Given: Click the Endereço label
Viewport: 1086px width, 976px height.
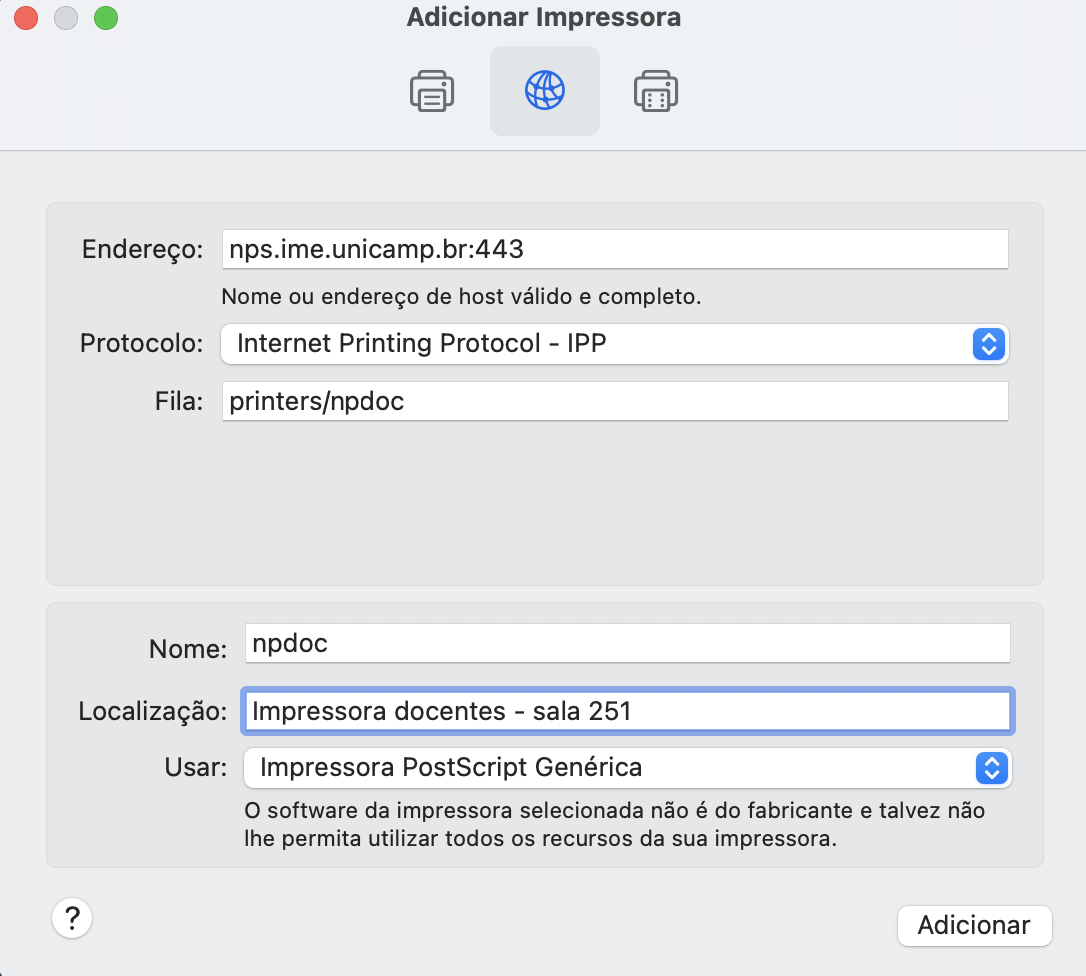Looking at the screenshot, I should [x=143, y=249].
